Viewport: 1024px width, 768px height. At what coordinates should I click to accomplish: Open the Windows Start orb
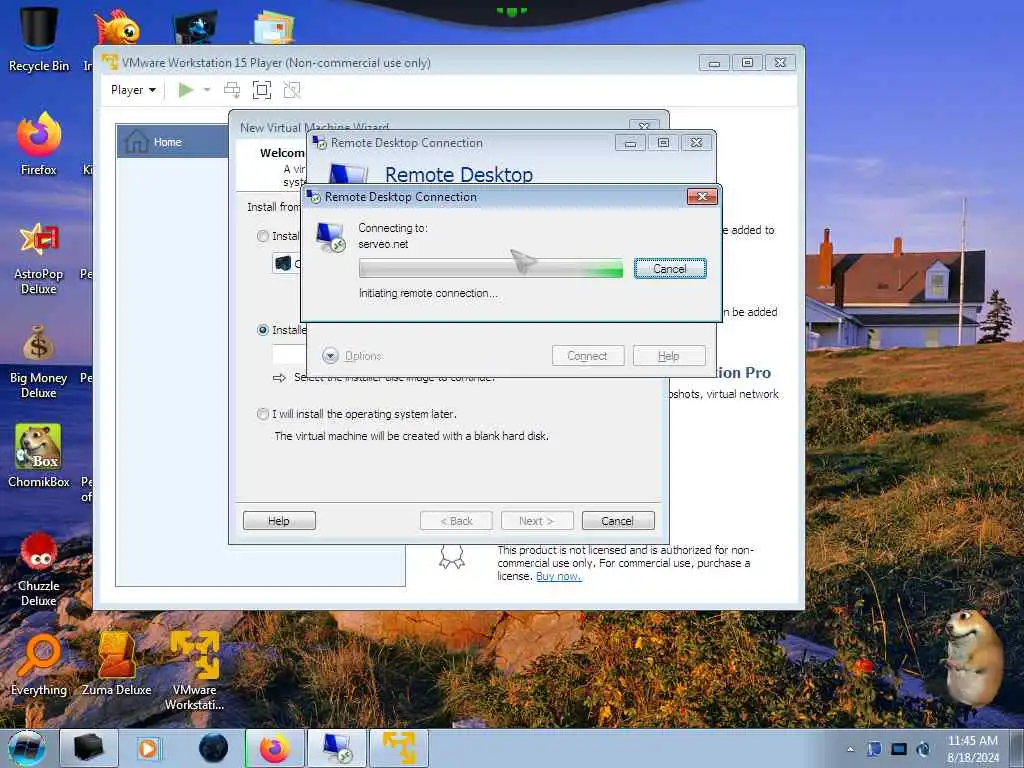27,748
